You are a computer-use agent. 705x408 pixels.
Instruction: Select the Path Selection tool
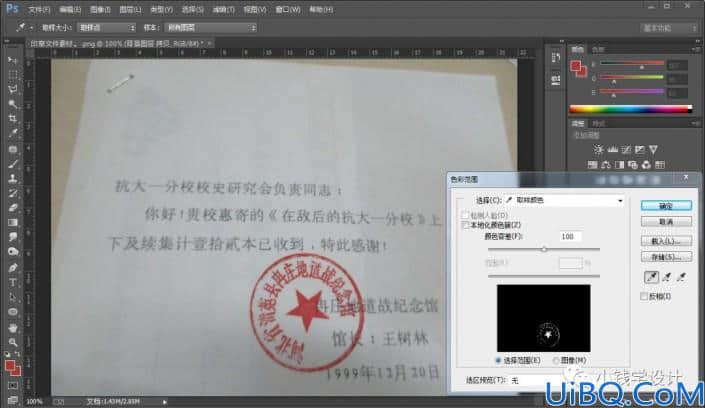(x=13, y=297)
